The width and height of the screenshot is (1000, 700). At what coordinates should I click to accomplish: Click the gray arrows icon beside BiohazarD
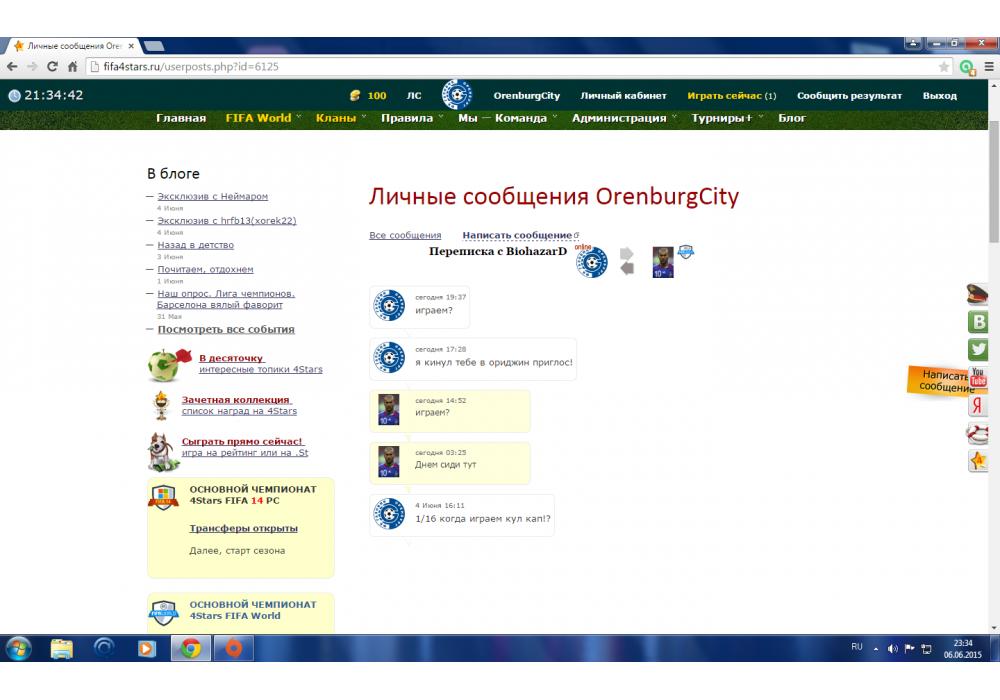pos(627,261)
